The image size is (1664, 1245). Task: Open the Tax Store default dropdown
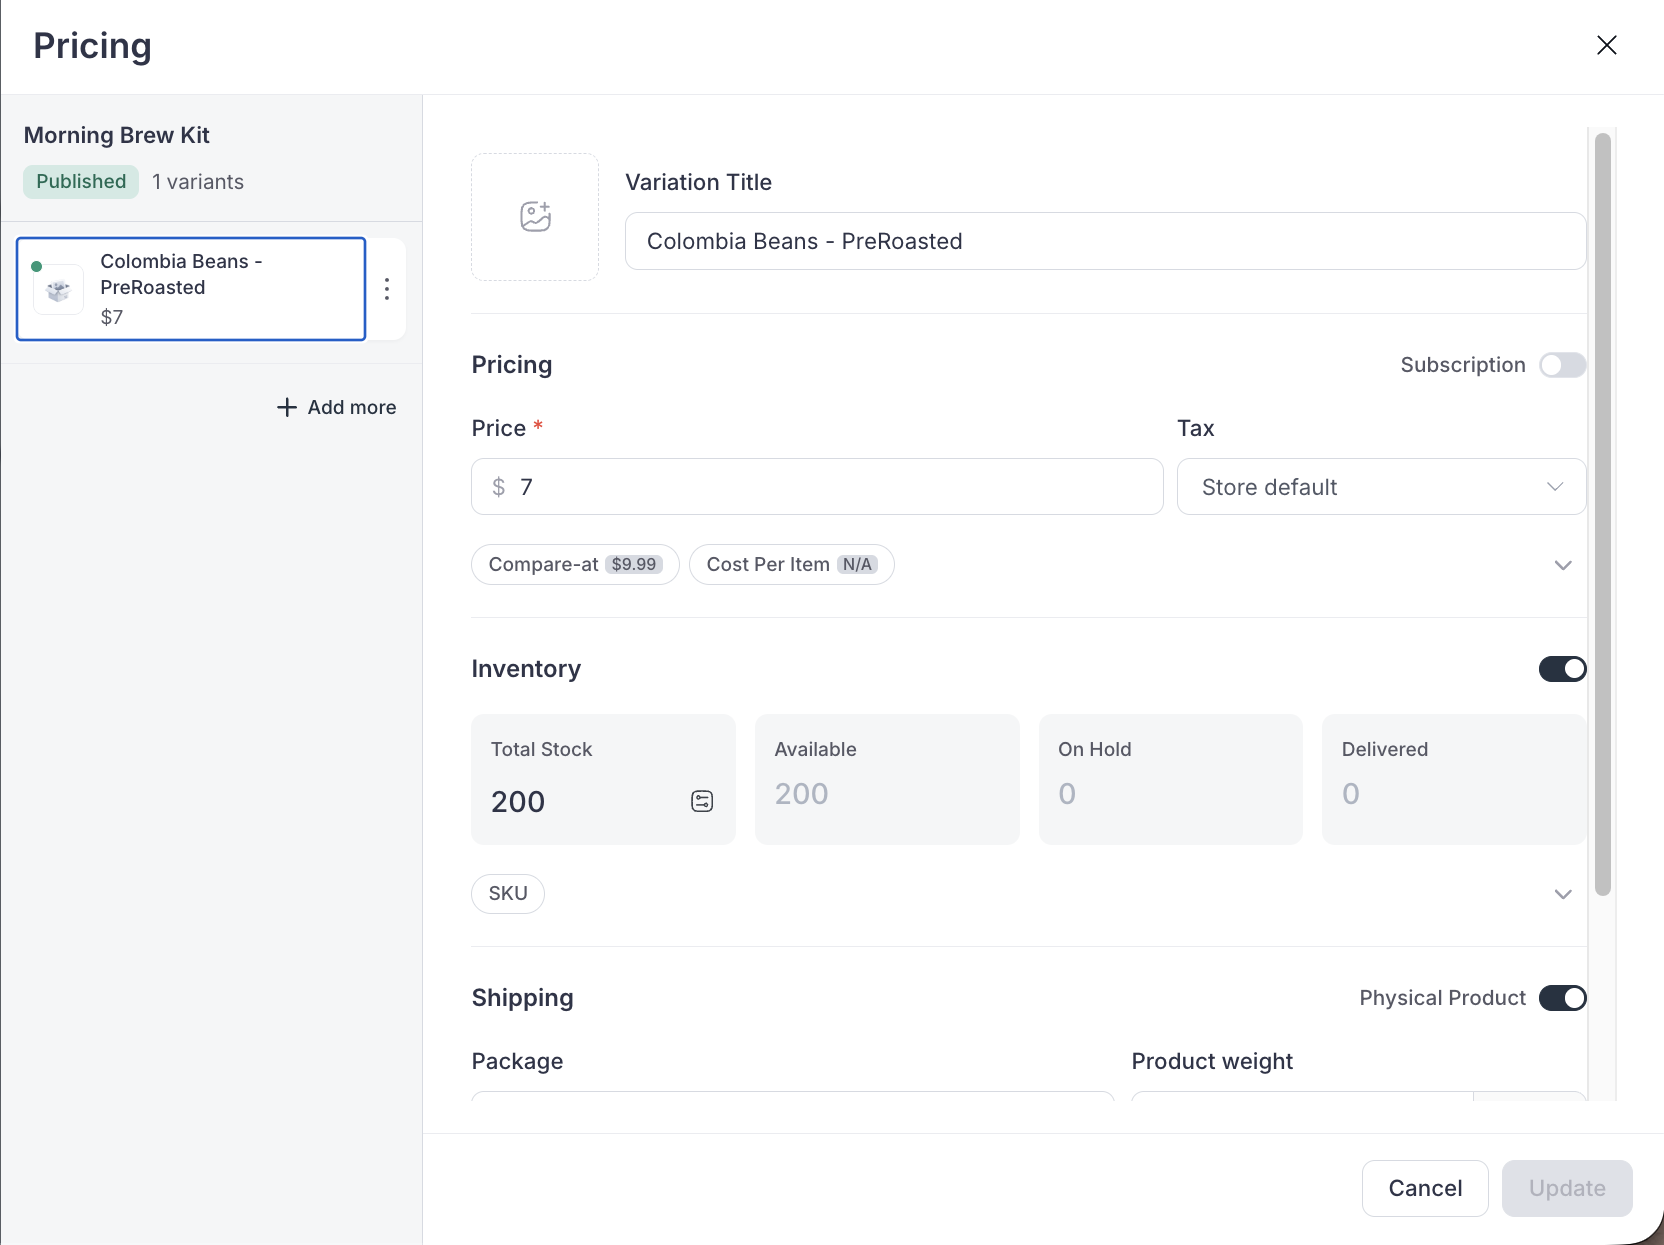click(x=1381, y=487)
